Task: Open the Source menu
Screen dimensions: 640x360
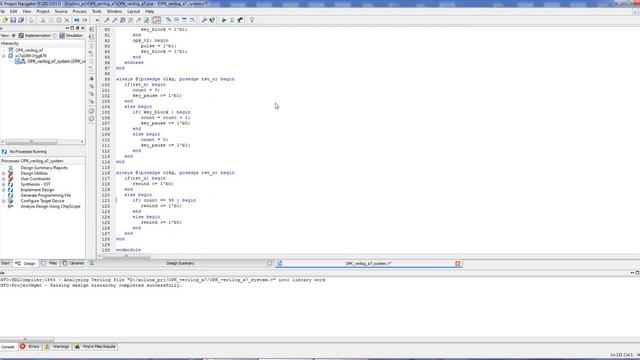Action: click(61, 11)
